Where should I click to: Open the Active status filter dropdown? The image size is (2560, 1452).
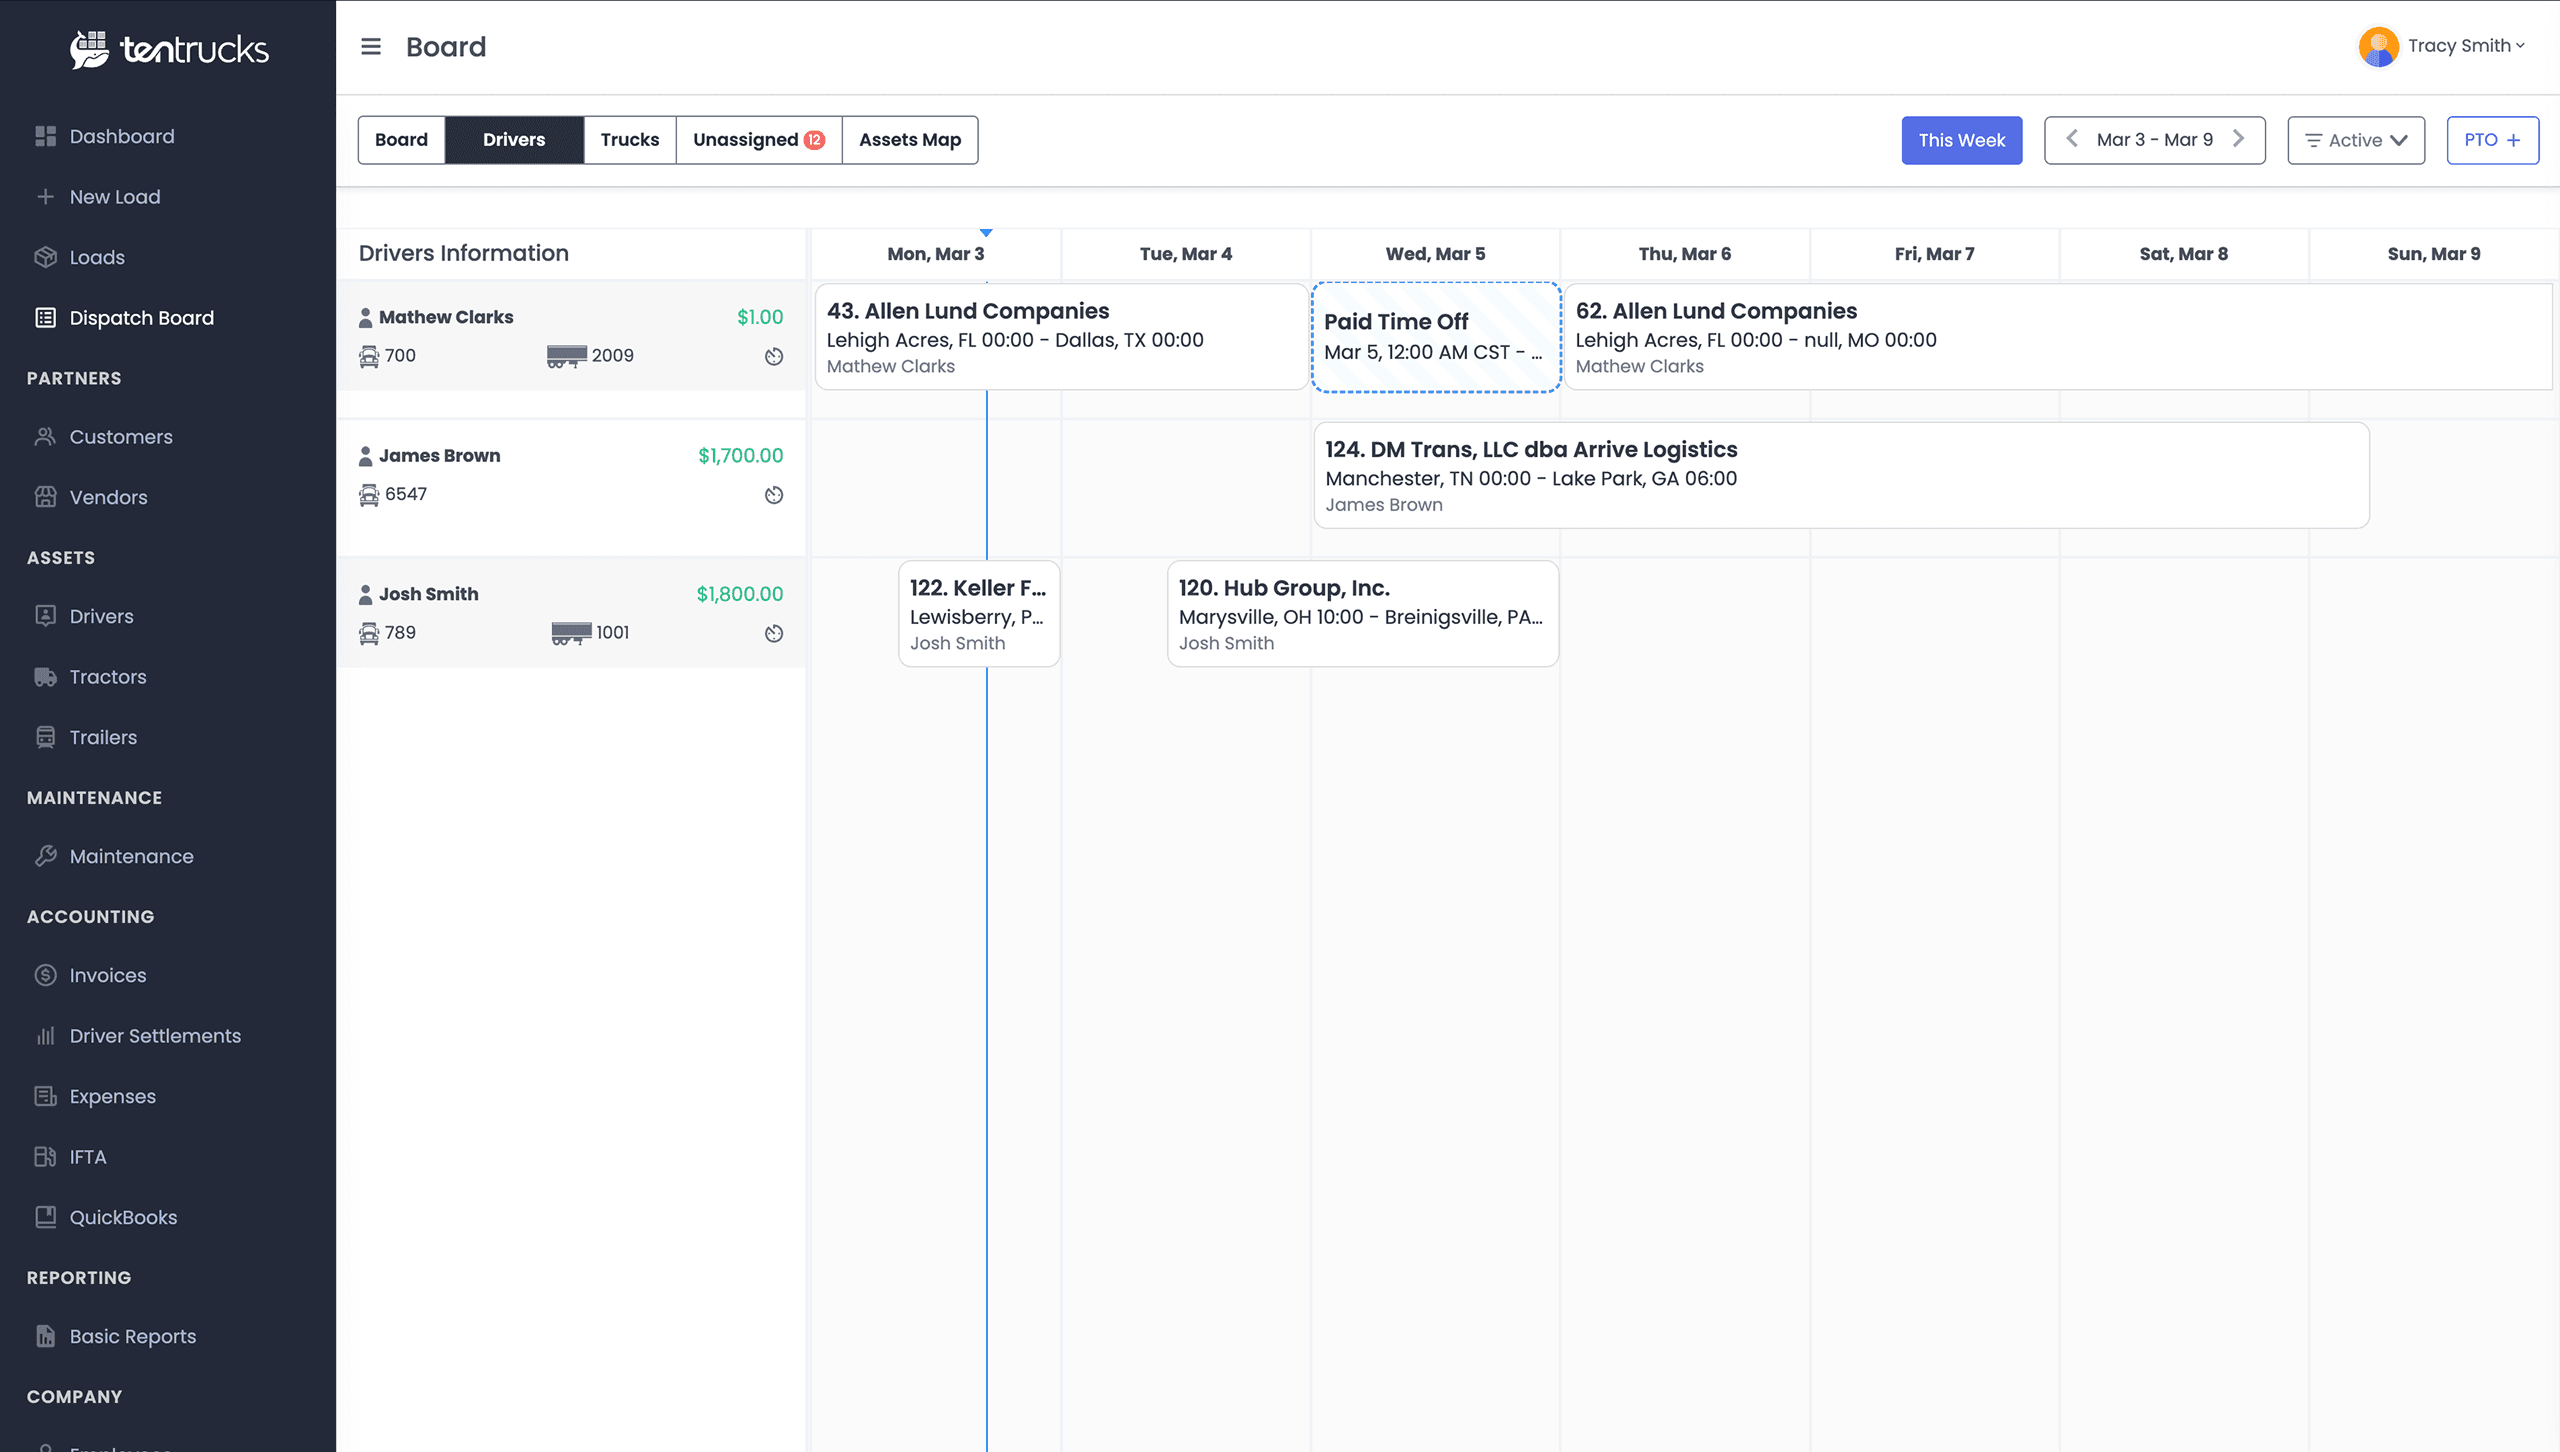[2356, 140]
